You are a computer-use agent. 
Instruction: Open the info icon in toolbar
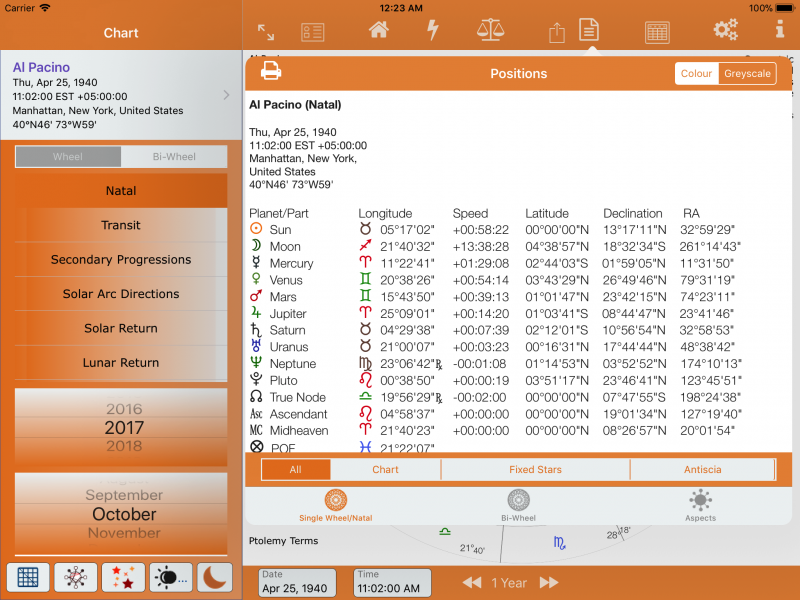[x=780, y=30]
